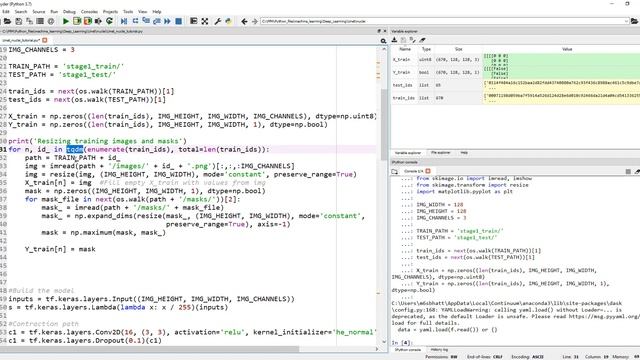Click the @ symbol toolbar icon
The height and width of the screenshot is (360, 640).
point(51,21)
